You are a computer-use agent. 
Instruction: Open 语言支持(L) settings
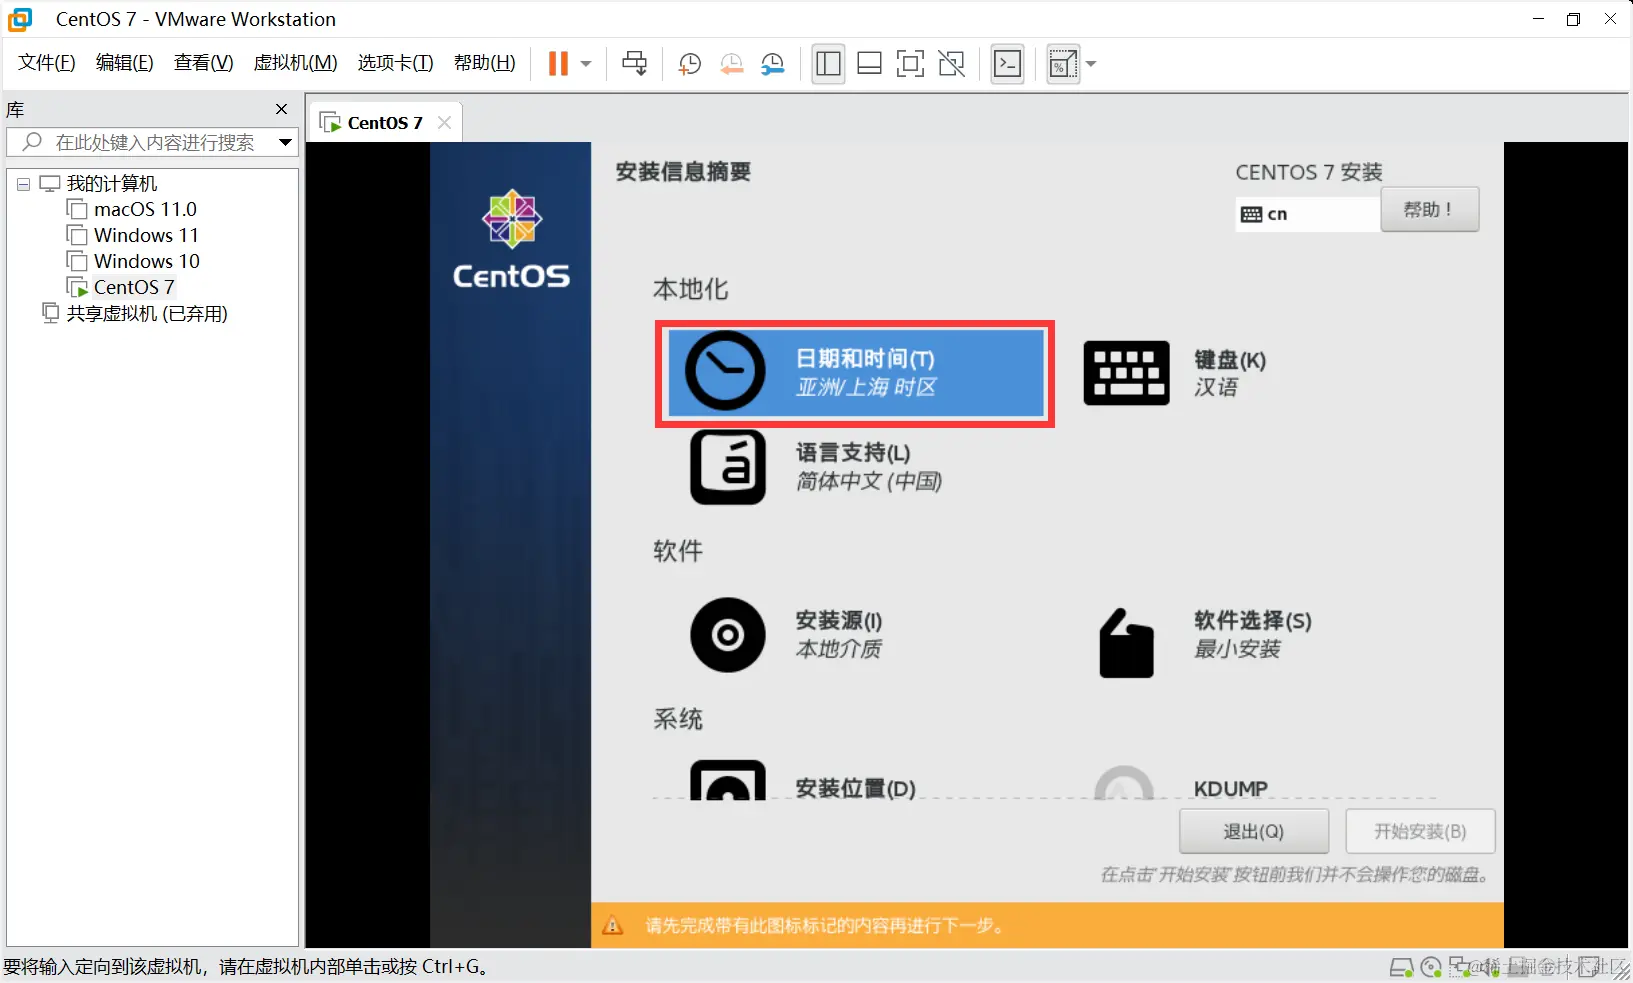(x=816, y=467)
